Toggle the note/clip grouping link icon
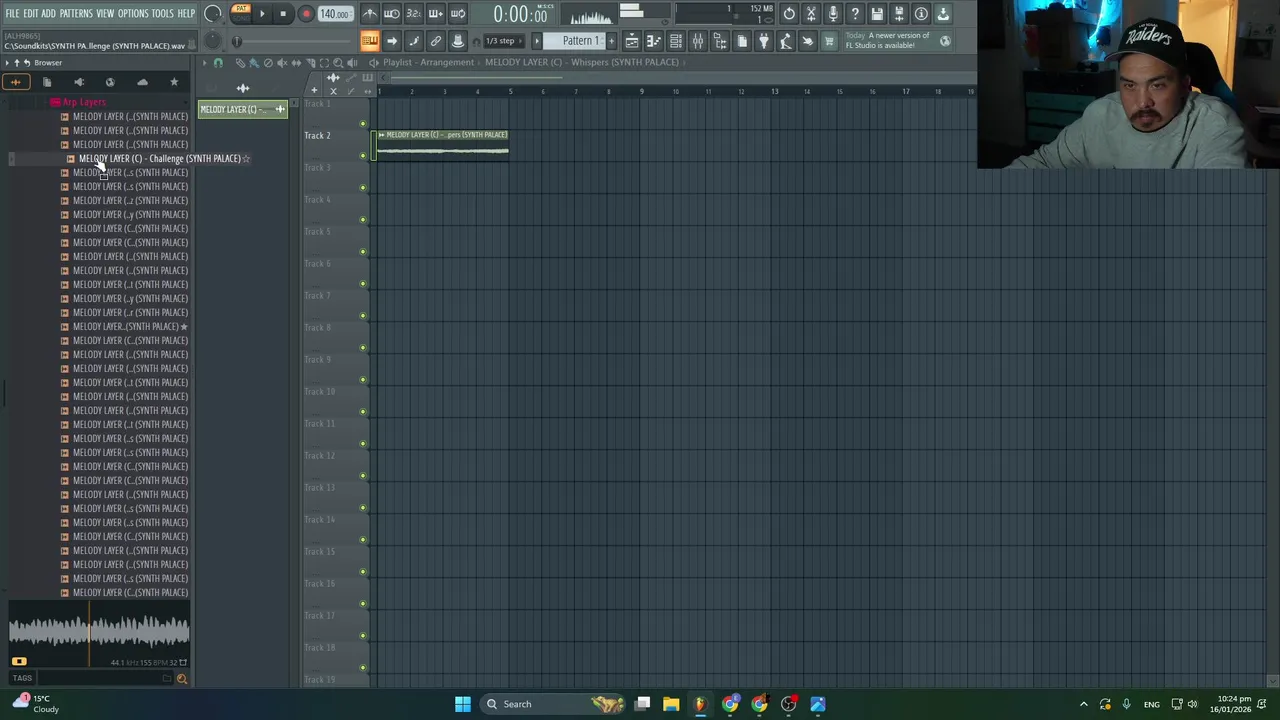1280x720 pixels. coord(436,41)
